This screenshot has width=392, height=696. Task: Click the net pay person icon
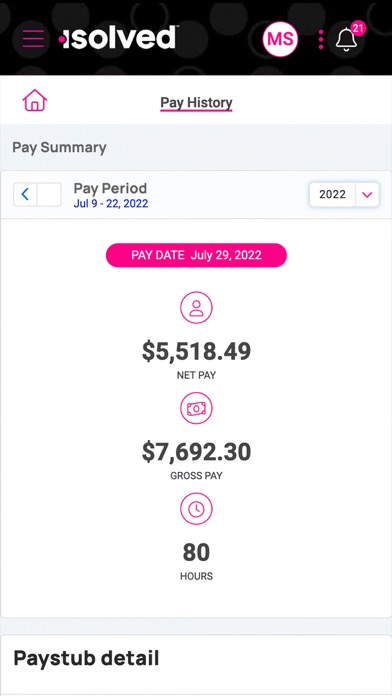click(x=196, y=307)
